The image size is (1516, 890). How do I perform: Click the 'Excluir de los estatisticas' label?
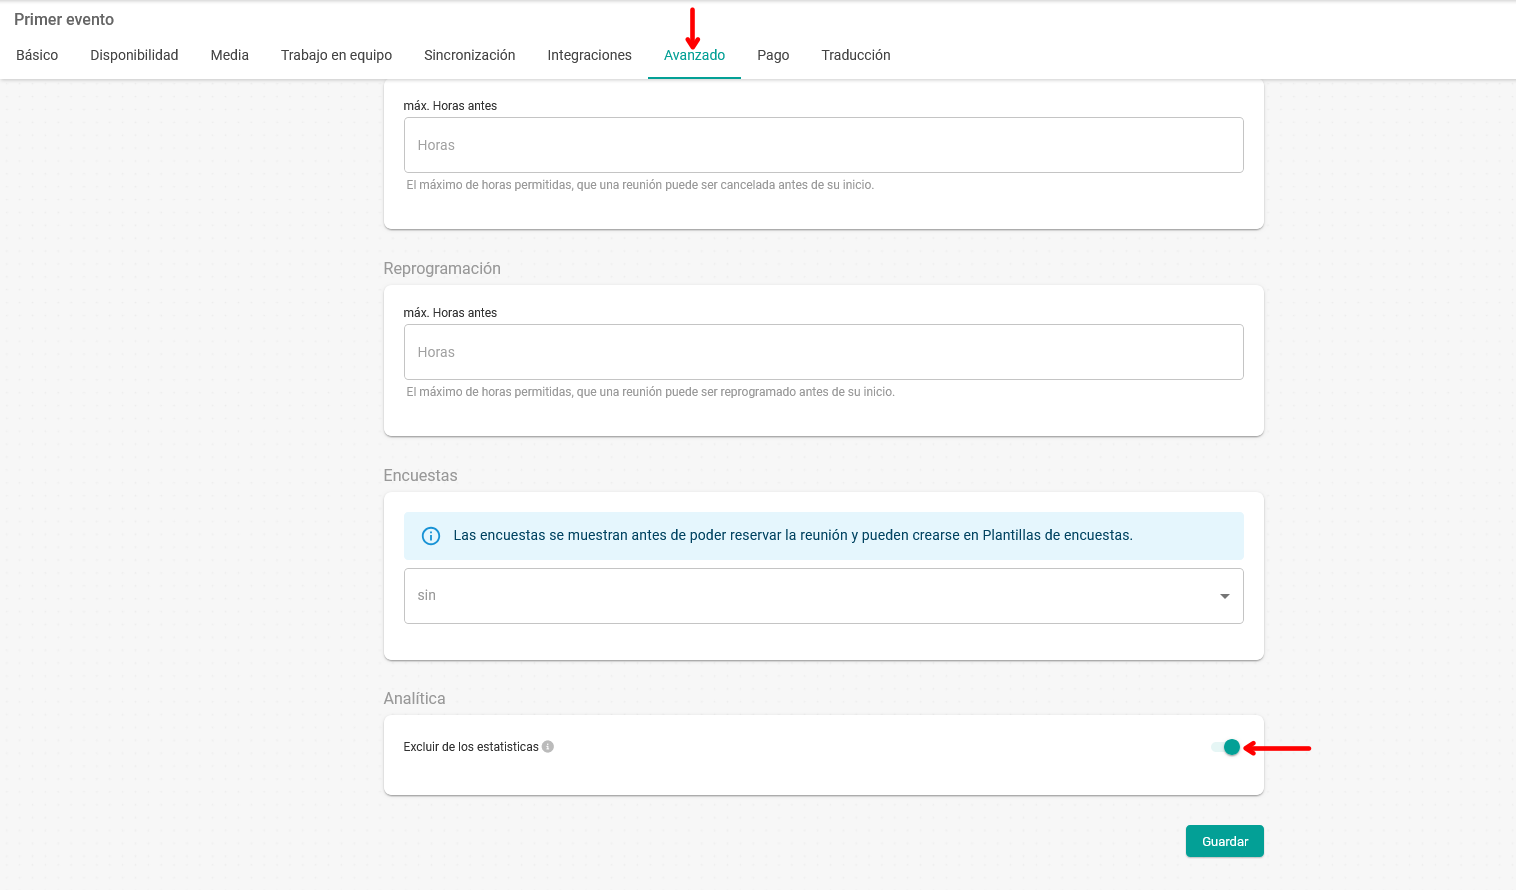click(x=471, y=747)
